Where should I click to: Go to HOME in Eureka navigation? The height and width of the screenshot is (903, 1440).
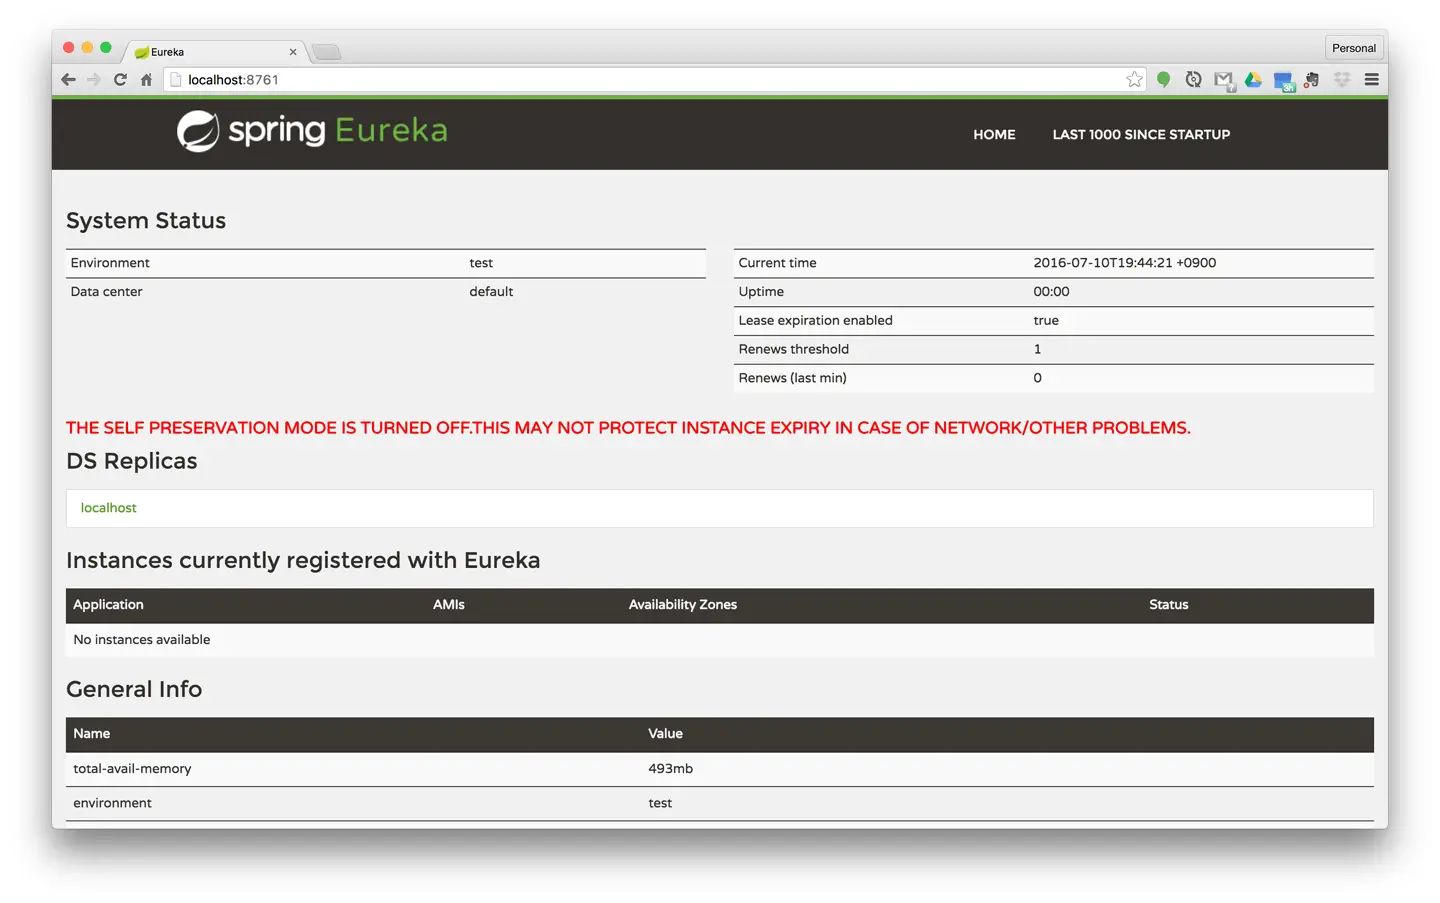coord(994,135)
